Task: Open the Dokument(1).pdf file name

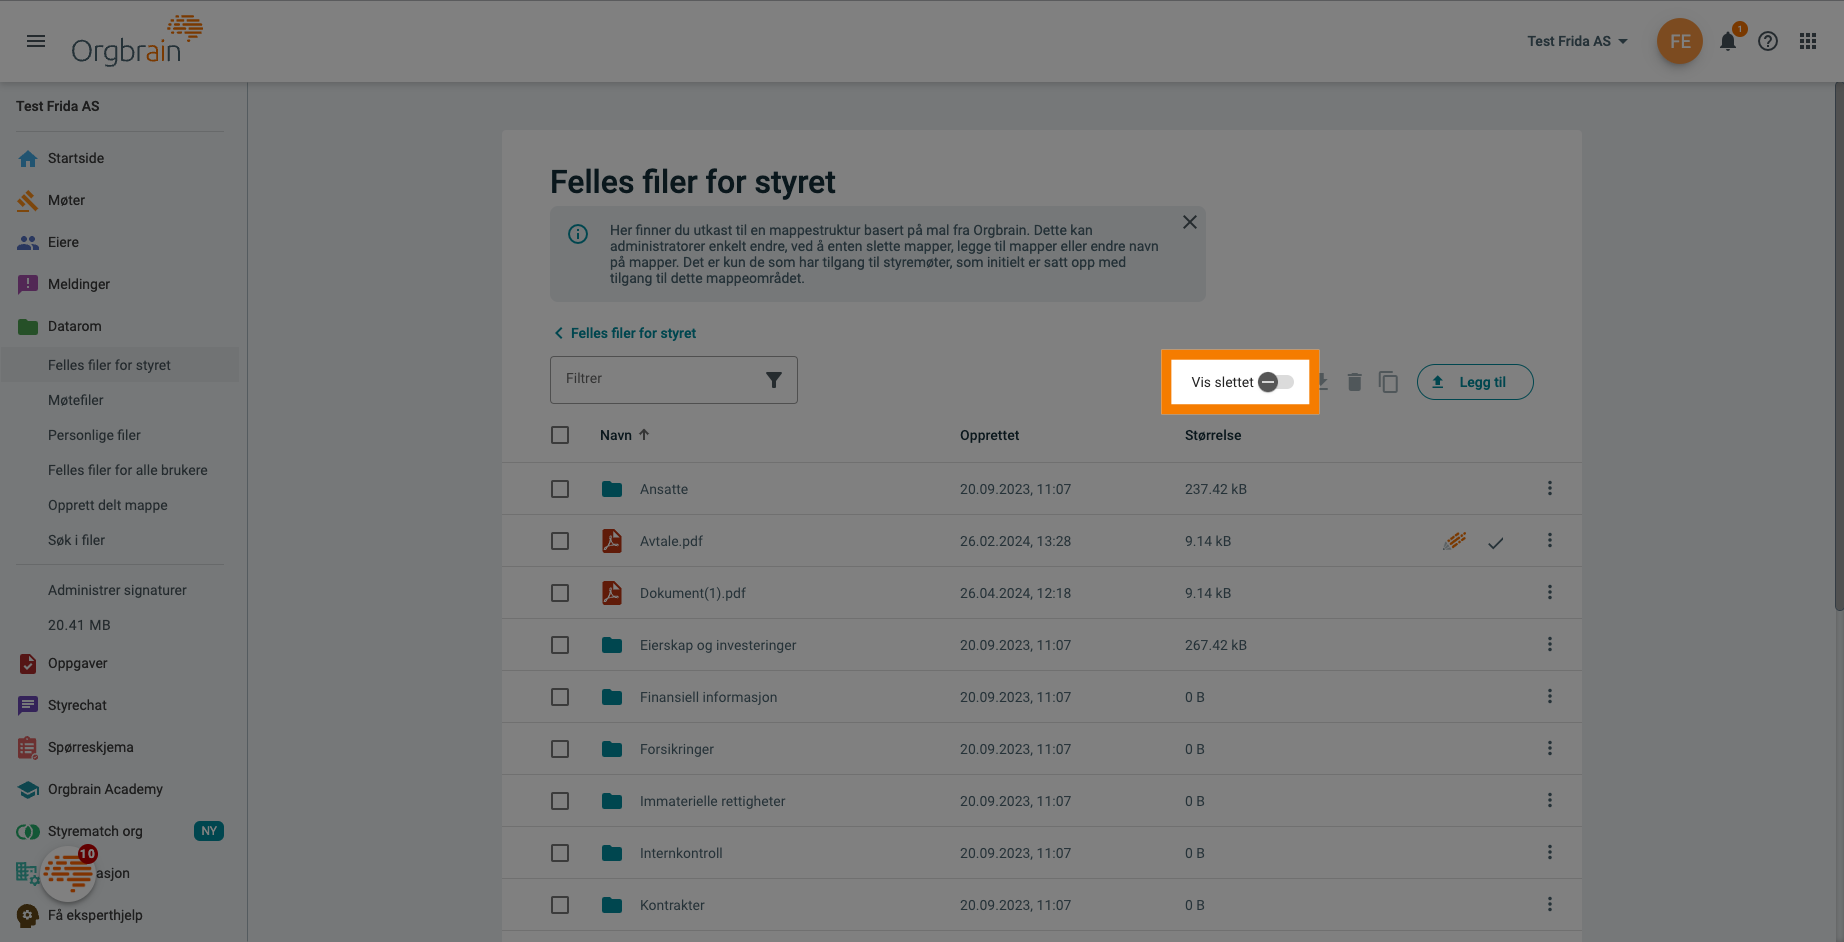Action: [693, 593]
